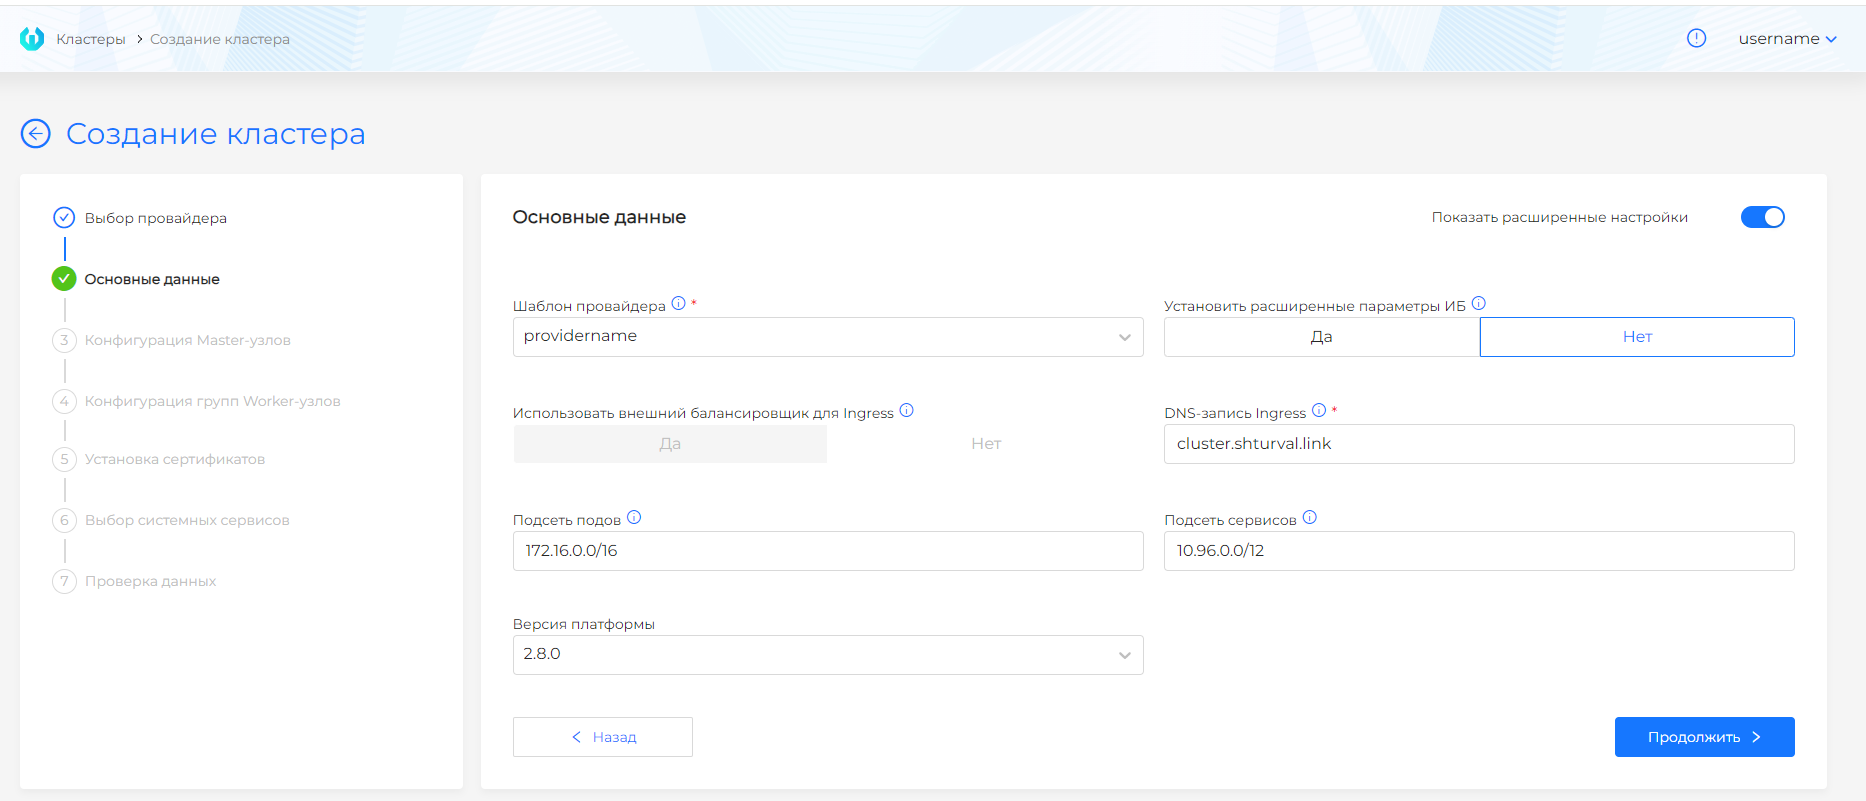Click info icon next to Установить расширенные параметры ИБ
This screenshot has width=1866, height=801.
click(1479, 304)
